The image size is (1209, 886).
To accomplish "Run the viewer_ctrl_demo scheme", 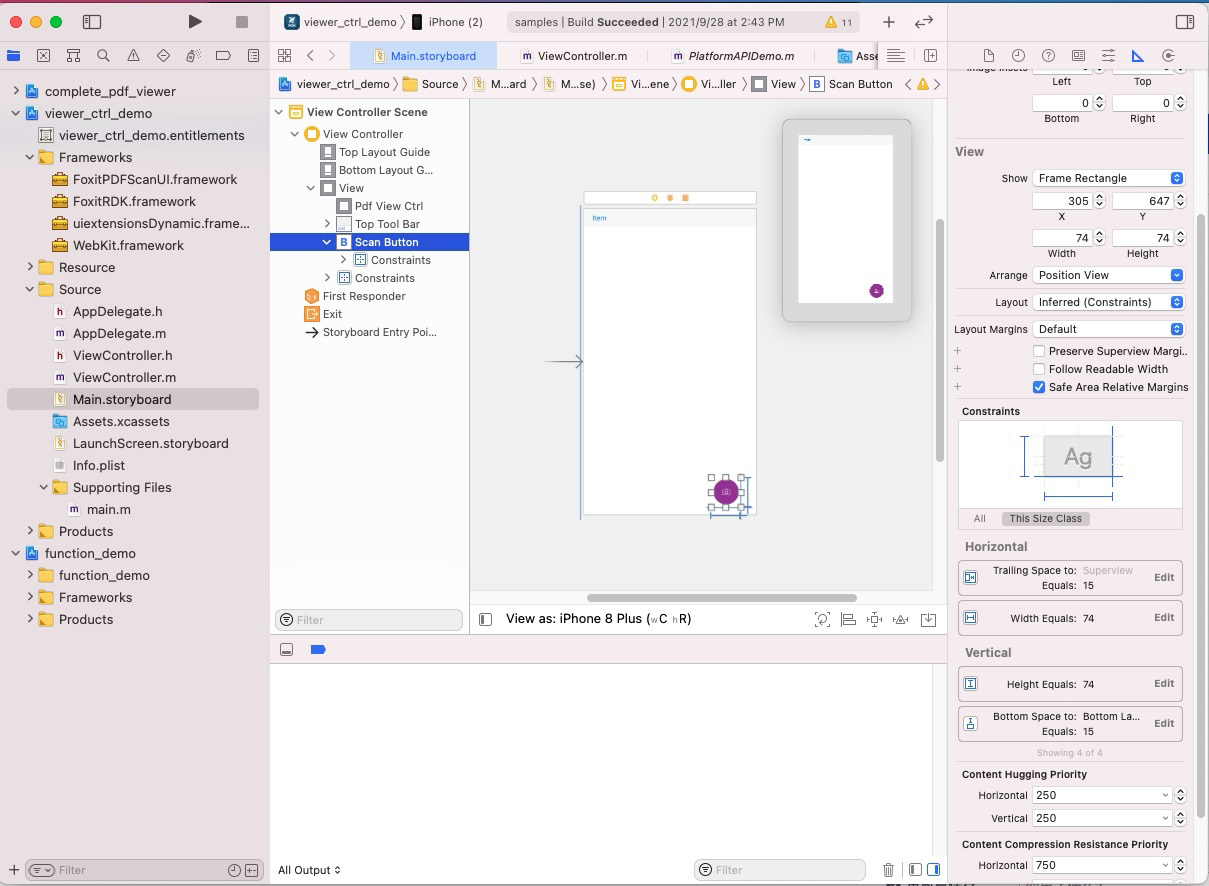I will tap(196, 21).
